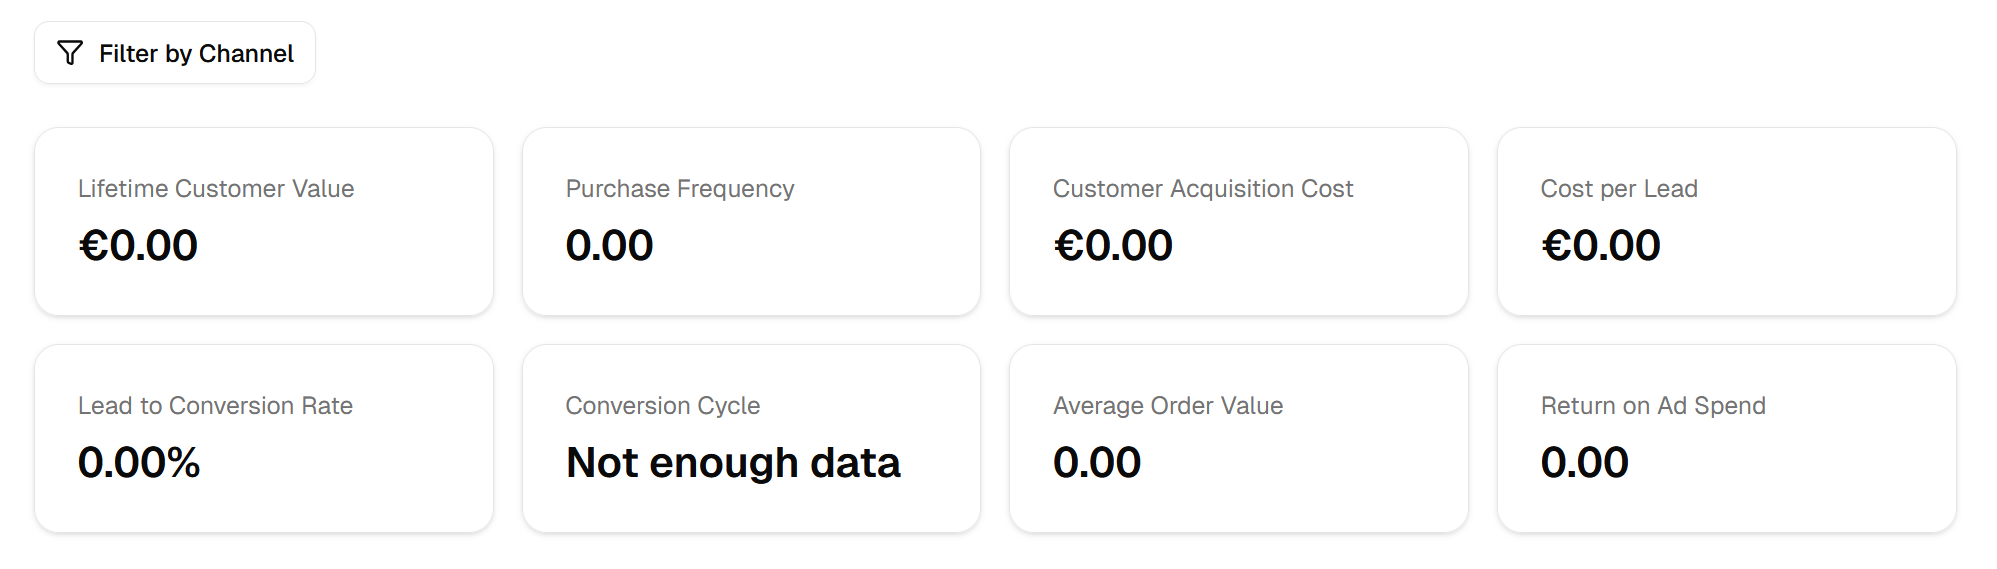The width and height of the screenshot is (1997, 569).
Task: Select the Customer Acquisition Cost label
Action: (x=1203, y=189)
